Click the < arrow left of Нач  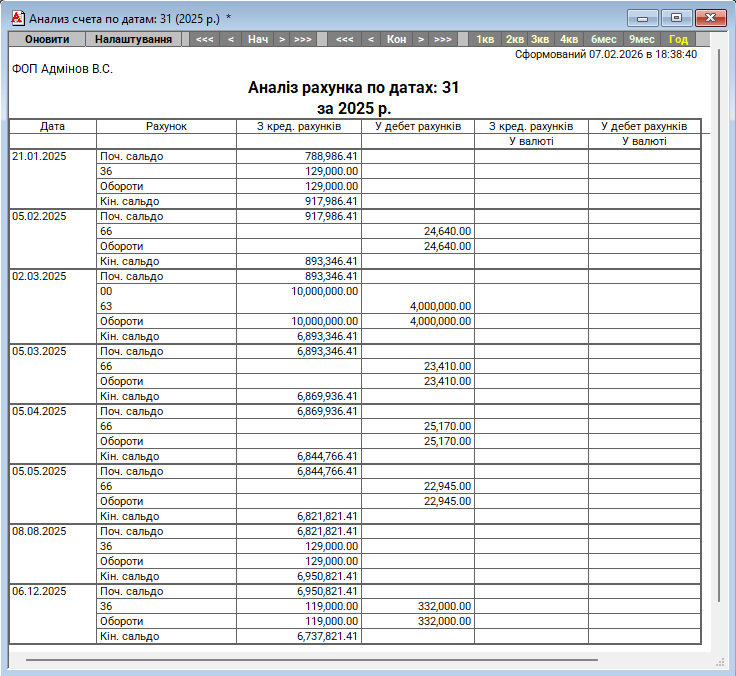coord(231,39)
